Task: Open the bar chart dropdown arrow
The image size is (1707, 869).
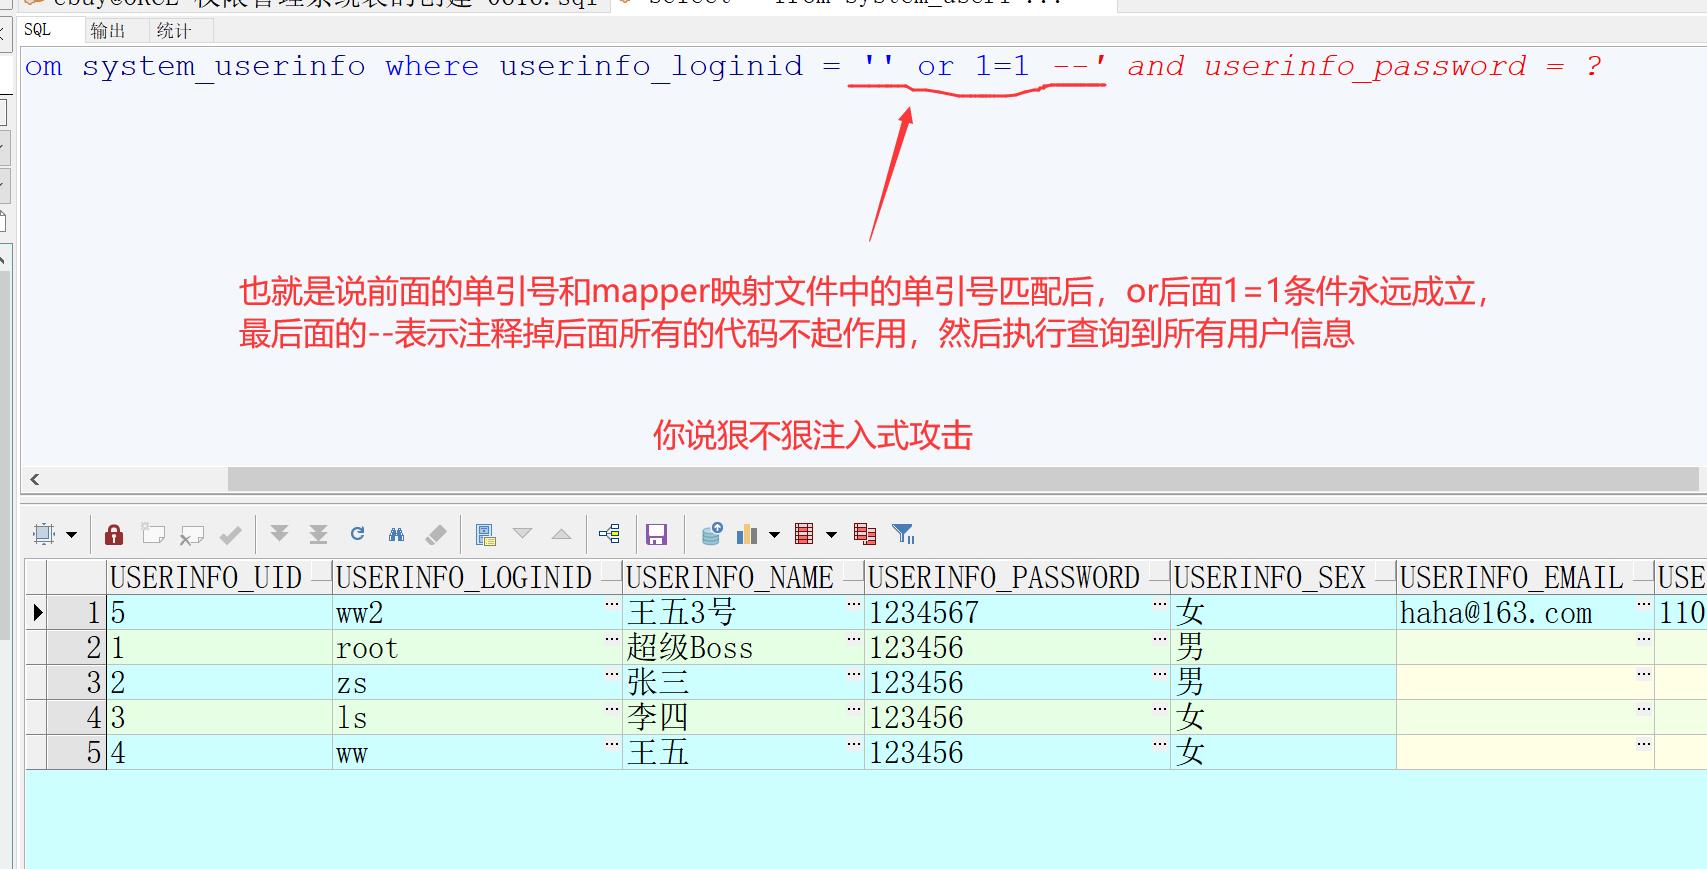Action: click(x=774, y=535)
